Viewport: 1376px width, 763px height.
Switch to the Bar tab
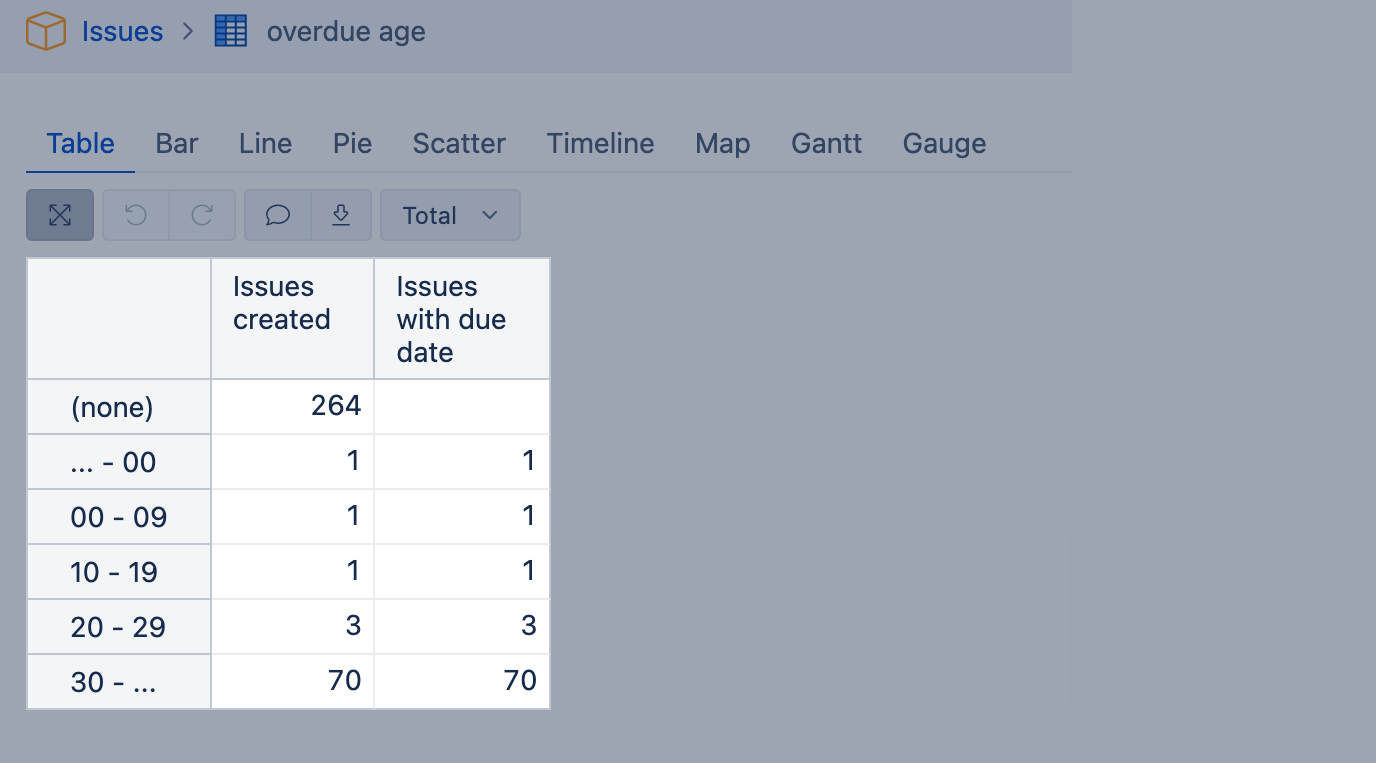pos(177,144)
